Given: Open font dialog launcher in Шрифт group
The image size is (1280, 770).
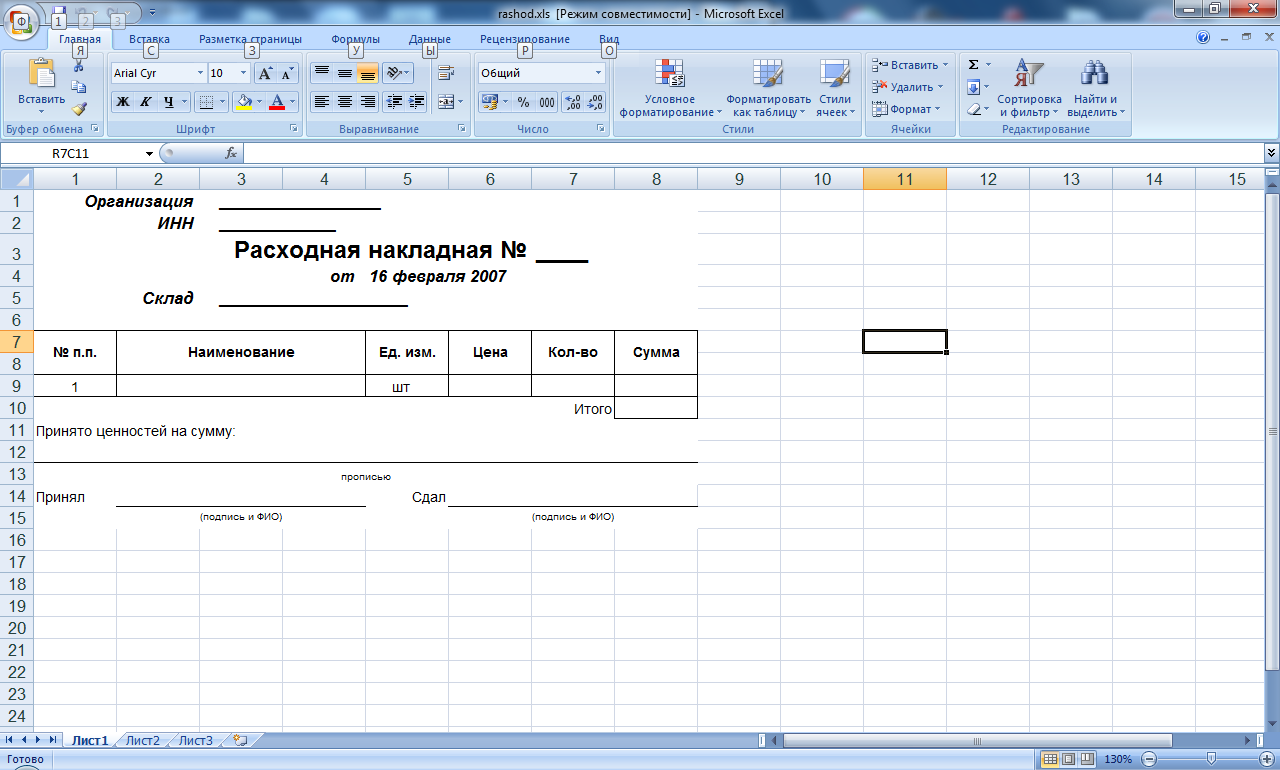Looking at the screenshot, I should pos(295,129).
